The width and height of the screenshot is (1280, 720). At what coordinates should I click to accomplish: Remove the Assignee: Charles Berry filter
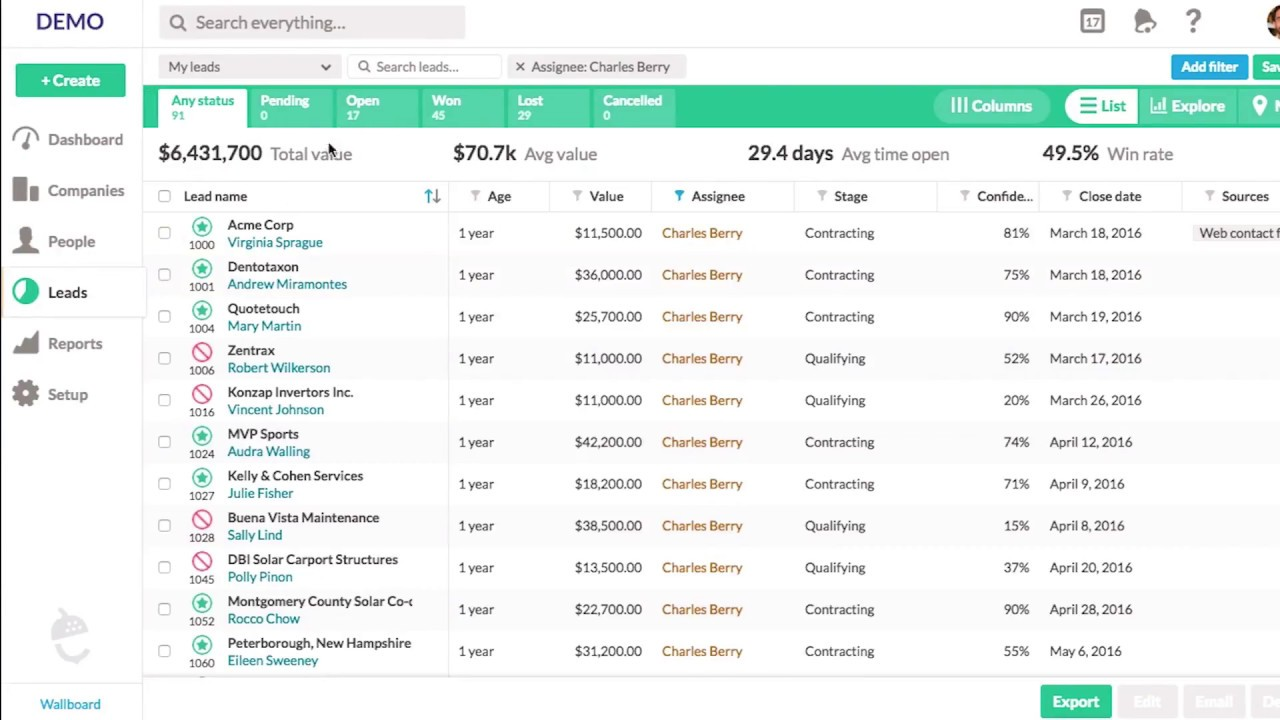pyautogui.click(x=520, y=67)
